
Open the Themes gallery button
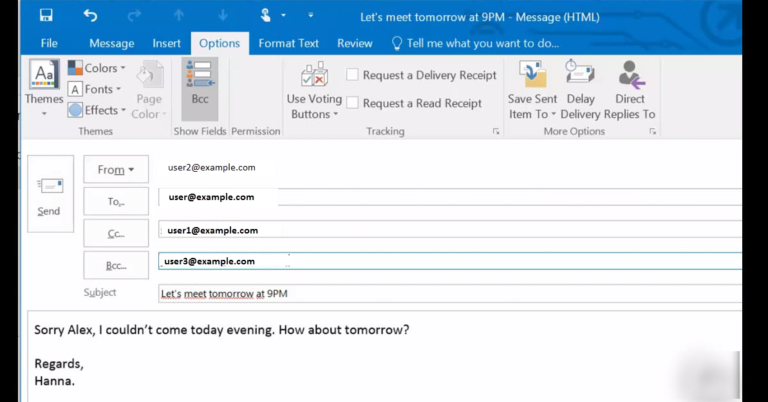(44, 88)
